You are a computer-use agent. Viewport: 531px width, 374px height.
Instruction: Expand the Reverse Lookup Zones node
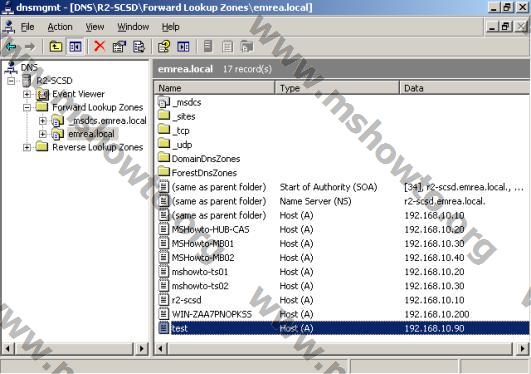[x=27, y=148]
